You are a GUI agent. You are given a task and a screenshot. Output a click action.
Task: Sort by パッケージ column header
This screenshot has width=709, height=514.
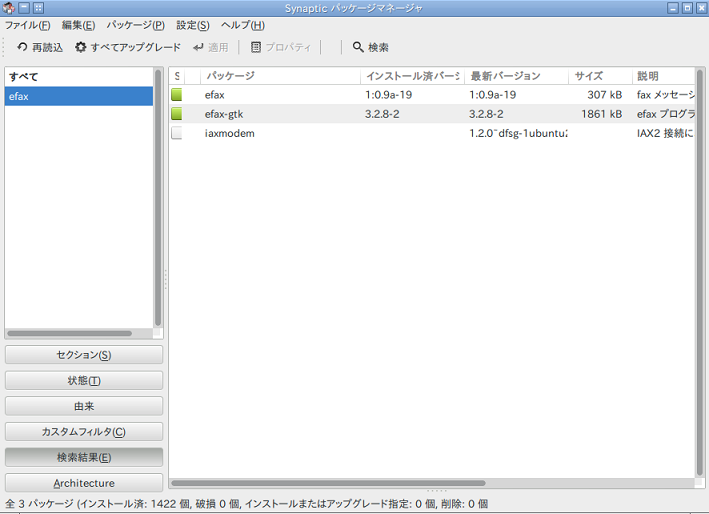click(x=281, y=76)
